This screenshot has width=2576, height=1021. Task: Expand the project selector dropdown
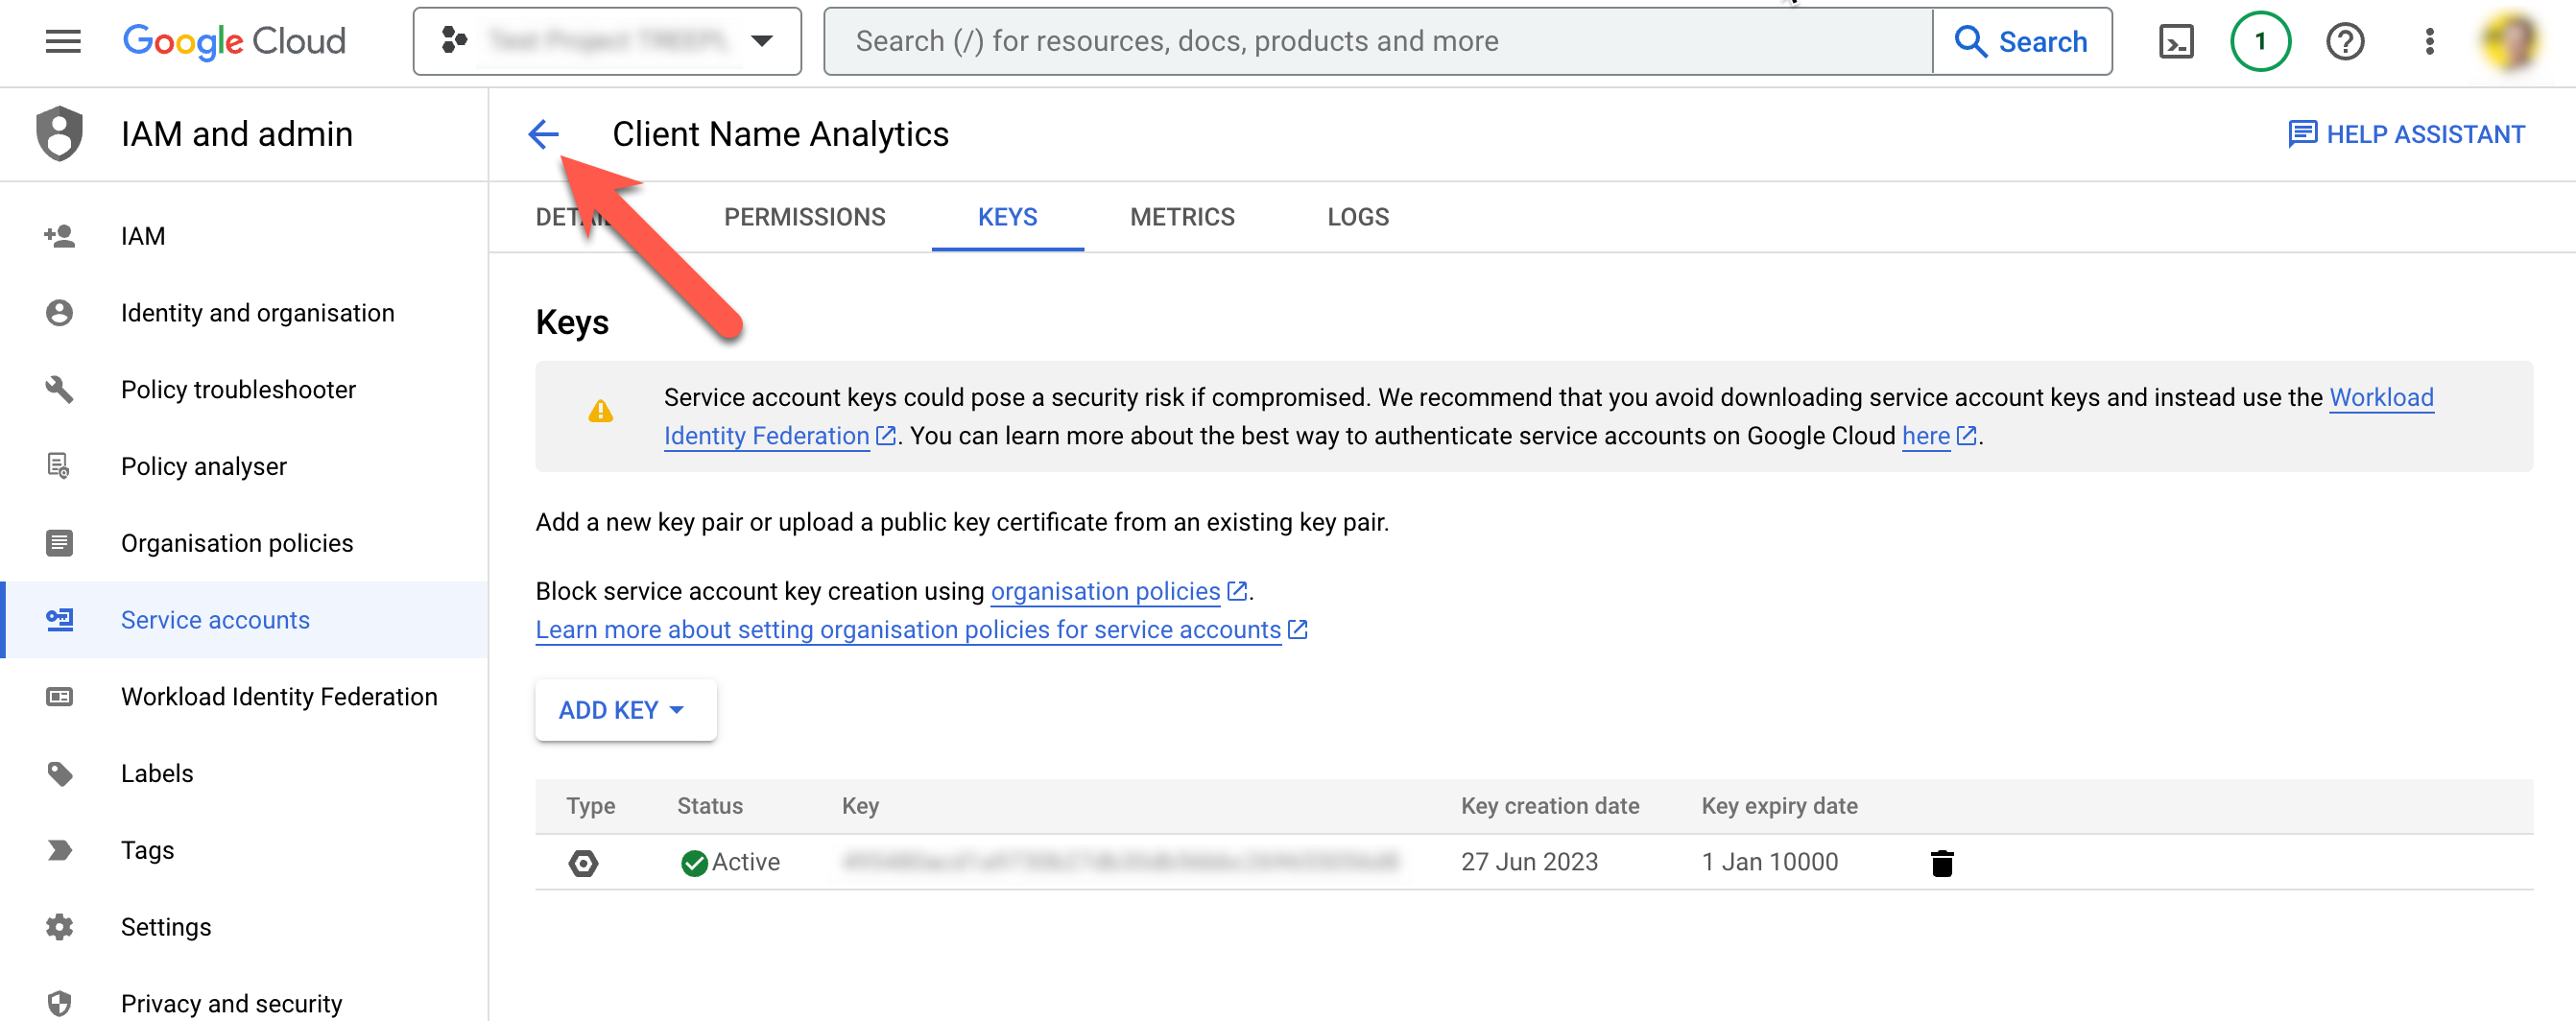click(x=607, y=41)
